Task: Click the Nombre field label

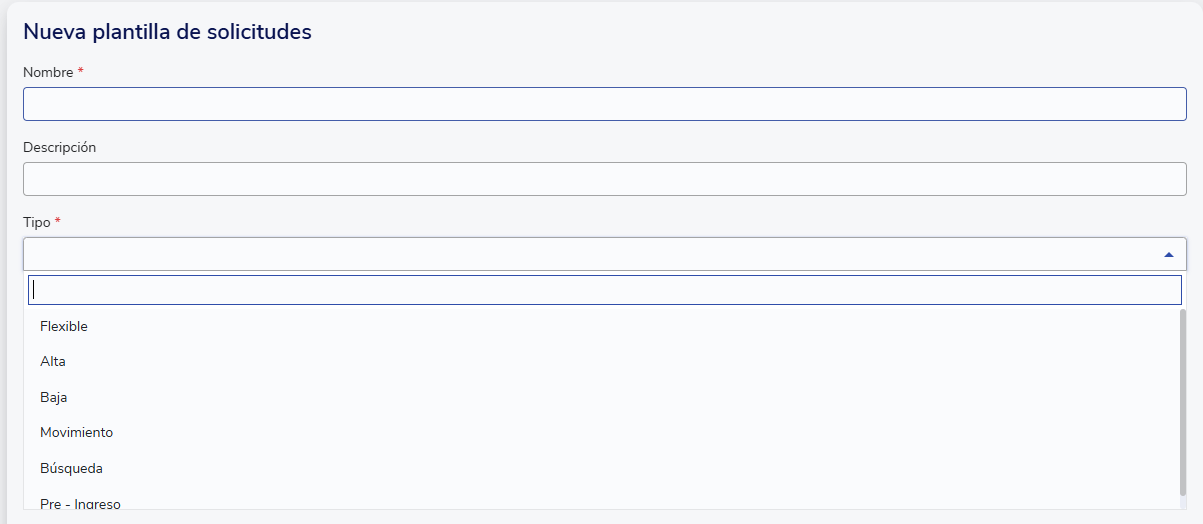Action: 48,72
